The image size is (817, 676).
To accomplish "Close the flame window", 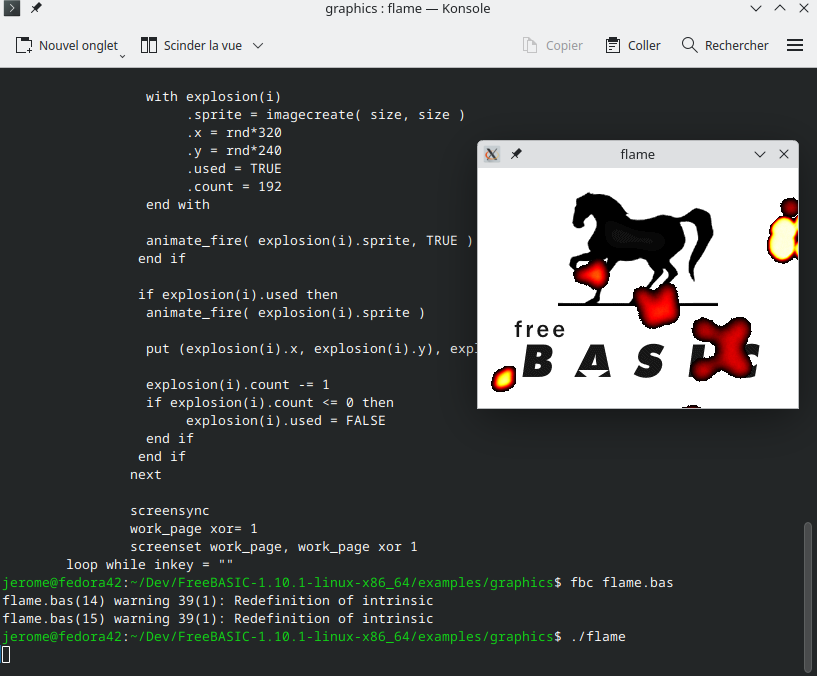I will (784, 154).
